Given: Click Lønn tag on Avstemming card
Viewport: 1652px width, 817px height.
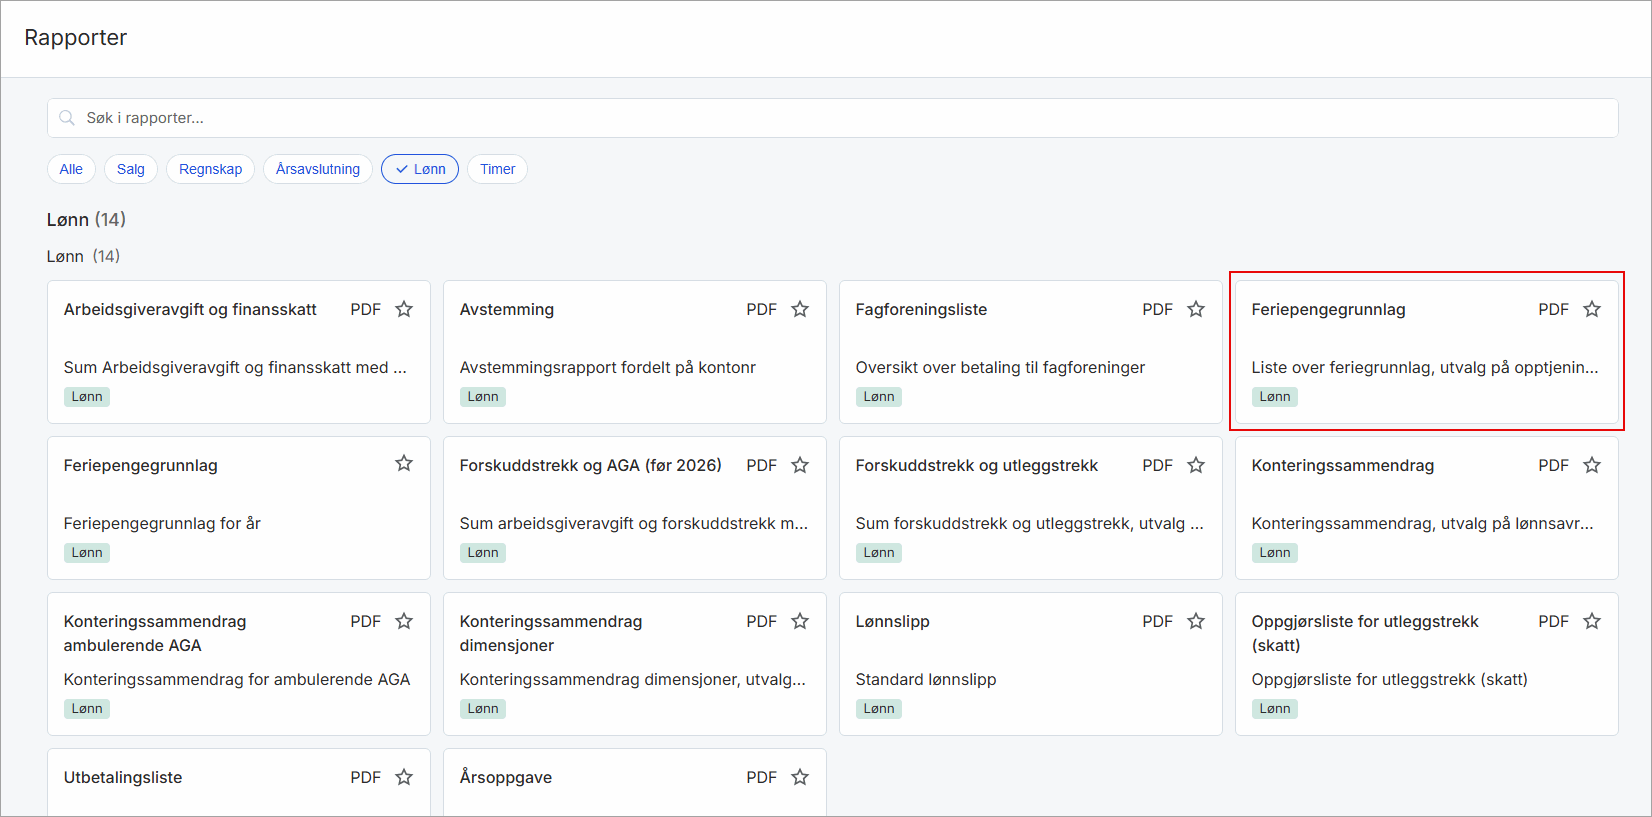Looking at the screenshot, I should tap(483, 397).
